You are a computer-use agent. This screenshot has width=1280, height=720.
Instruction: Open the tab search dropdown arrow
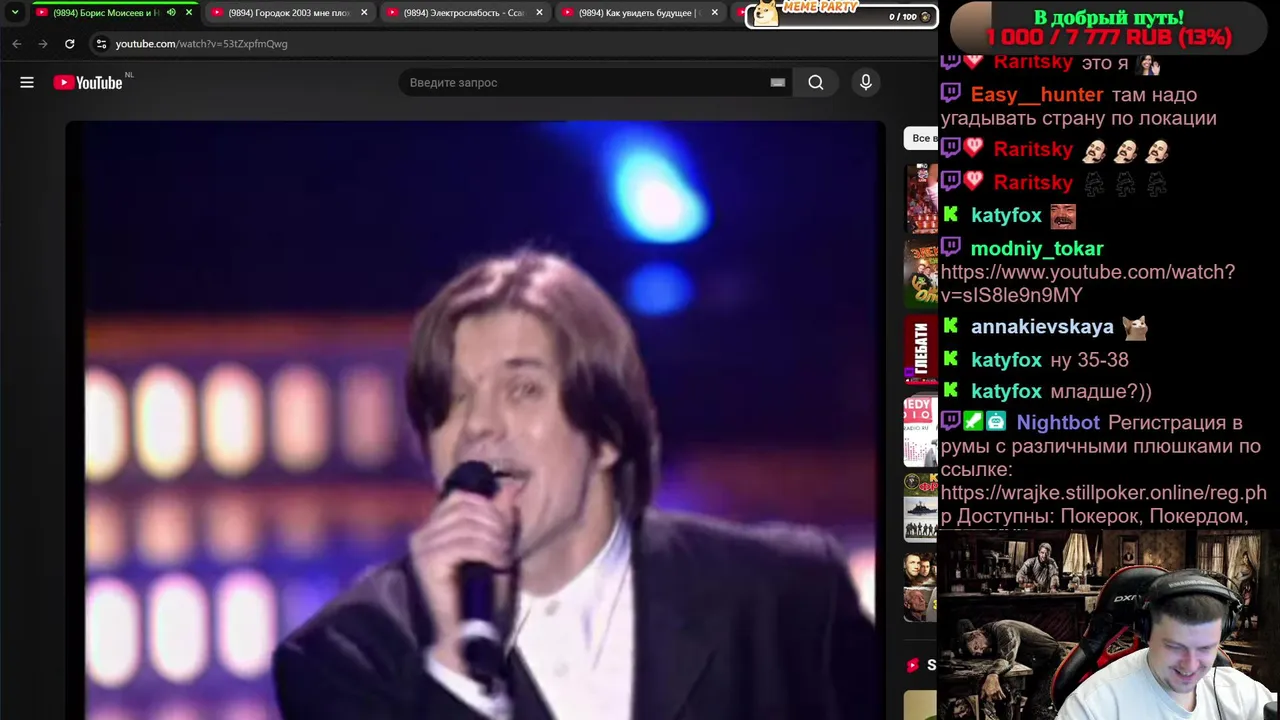point(15,13)
